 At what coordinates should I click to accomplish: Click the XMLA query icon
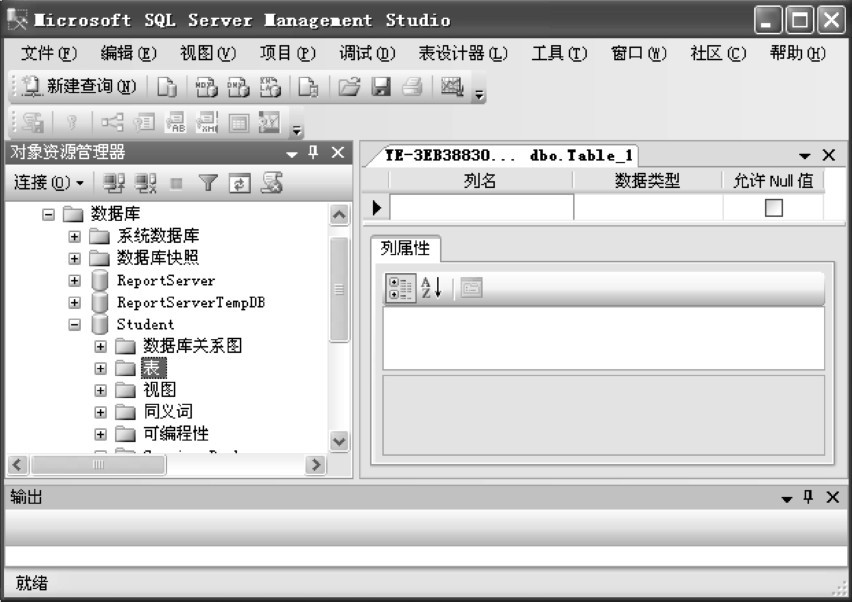pos(270,86)
